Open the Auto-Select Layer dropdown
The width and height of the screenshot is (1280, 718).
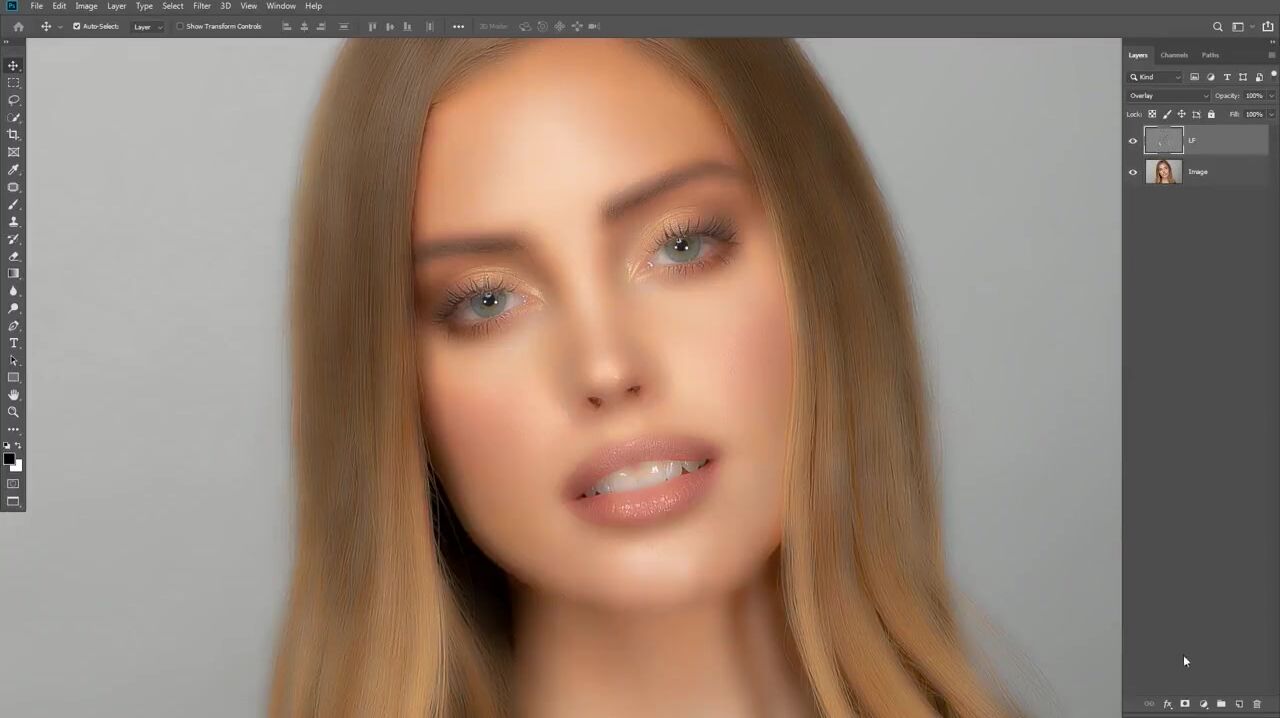pos(148,27)
